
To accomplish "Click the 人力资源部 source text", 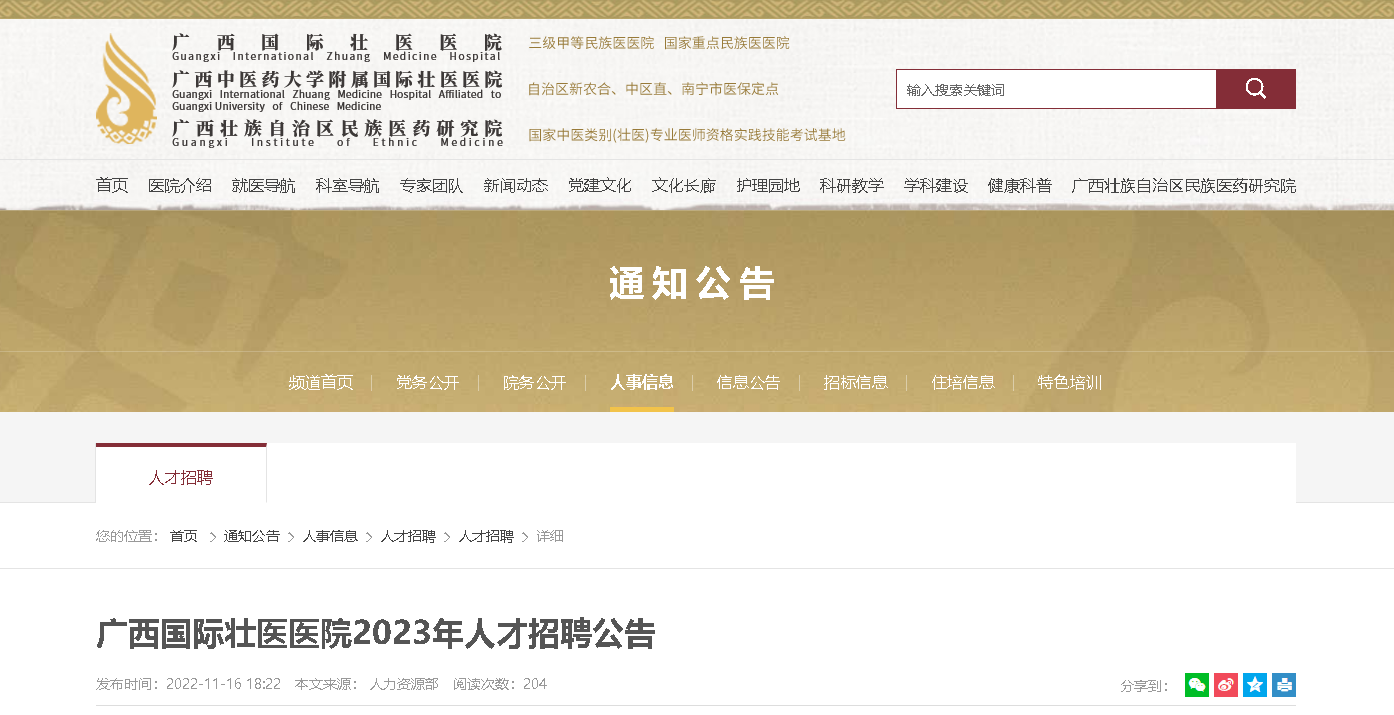I will tap(404, 684).
